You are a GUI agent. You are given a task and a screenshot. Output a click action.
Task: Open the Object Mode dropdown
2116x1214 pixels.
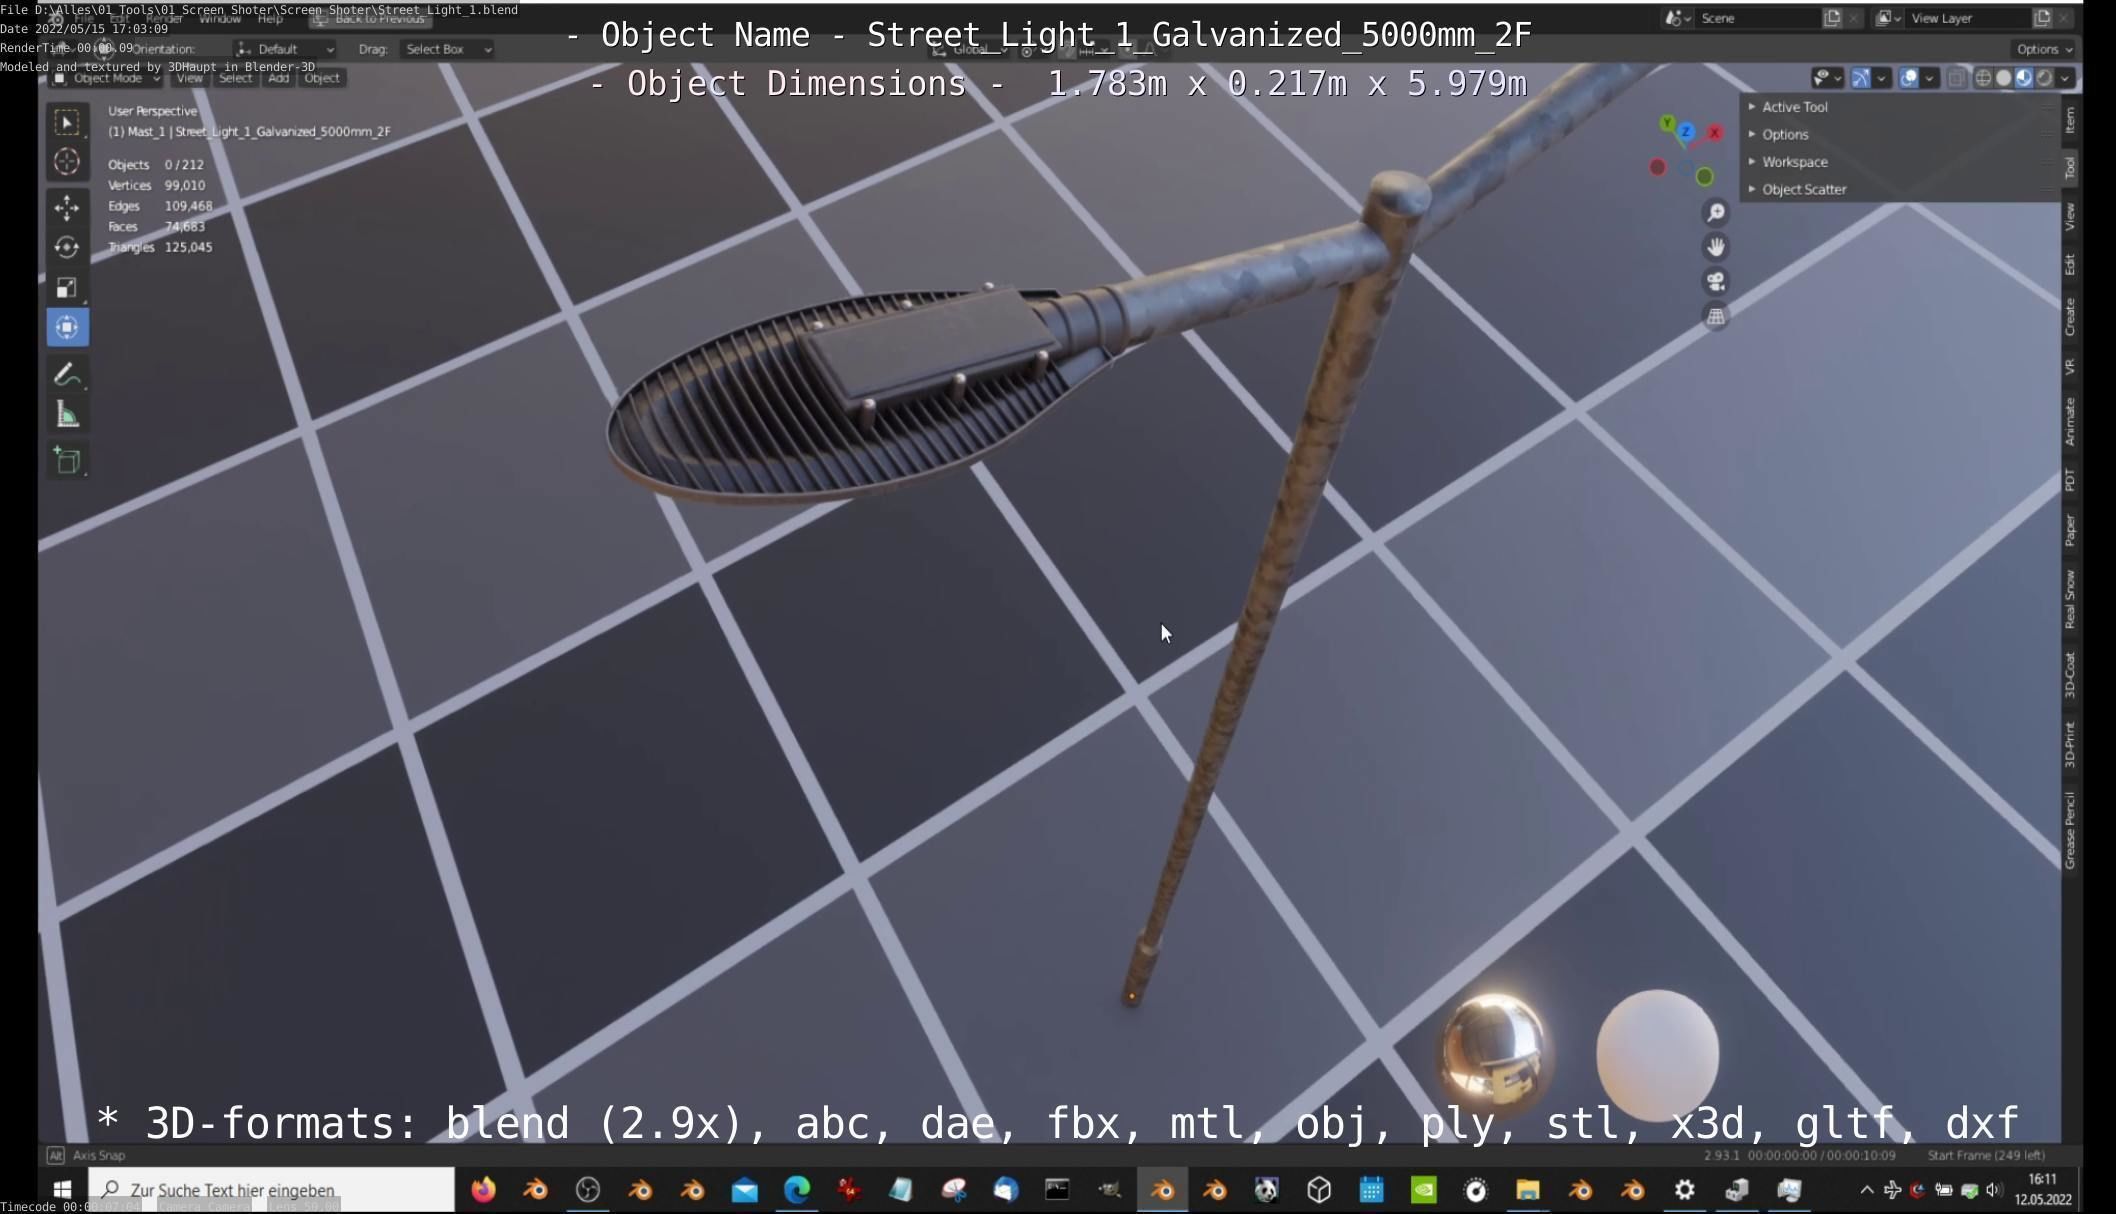point(106,78)
